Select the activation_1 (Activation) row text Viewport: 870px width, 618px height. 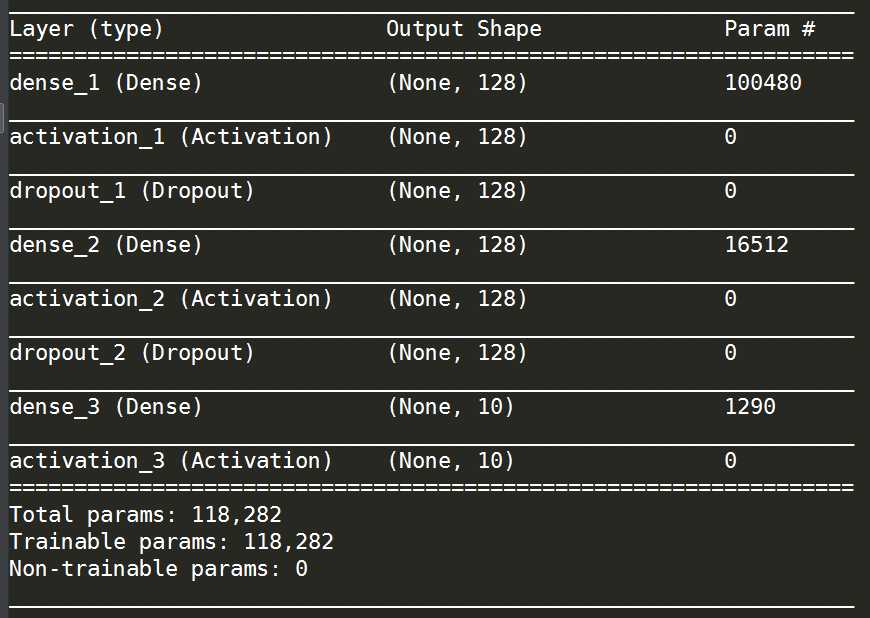(x=171, y=137)
